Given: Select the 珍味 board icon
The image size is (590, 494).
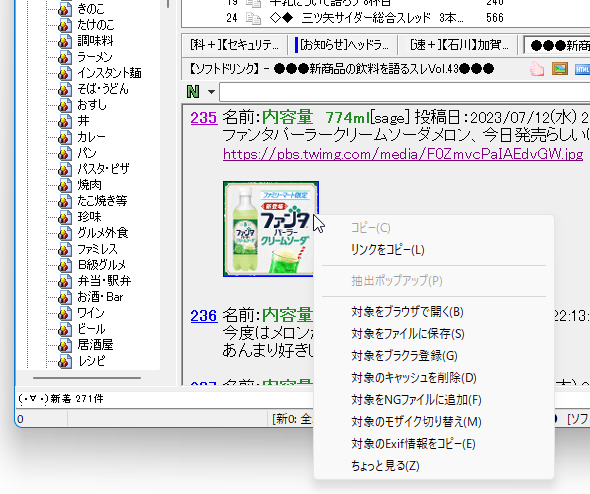Looking at the screenshot, I should (64, 217).
